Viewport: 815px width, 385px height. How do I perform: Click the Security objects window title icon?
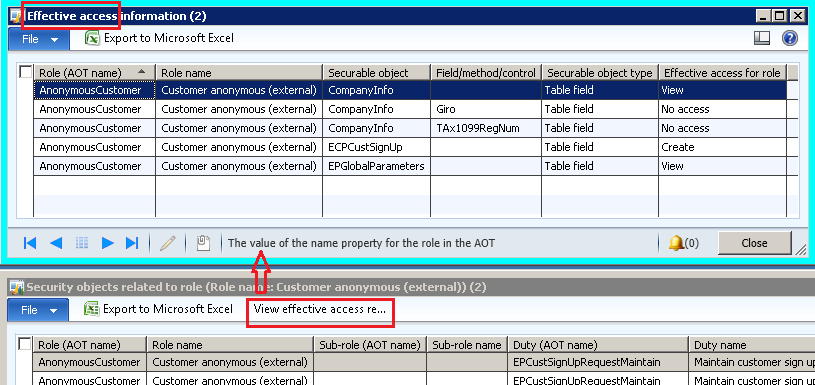point(17,287)
